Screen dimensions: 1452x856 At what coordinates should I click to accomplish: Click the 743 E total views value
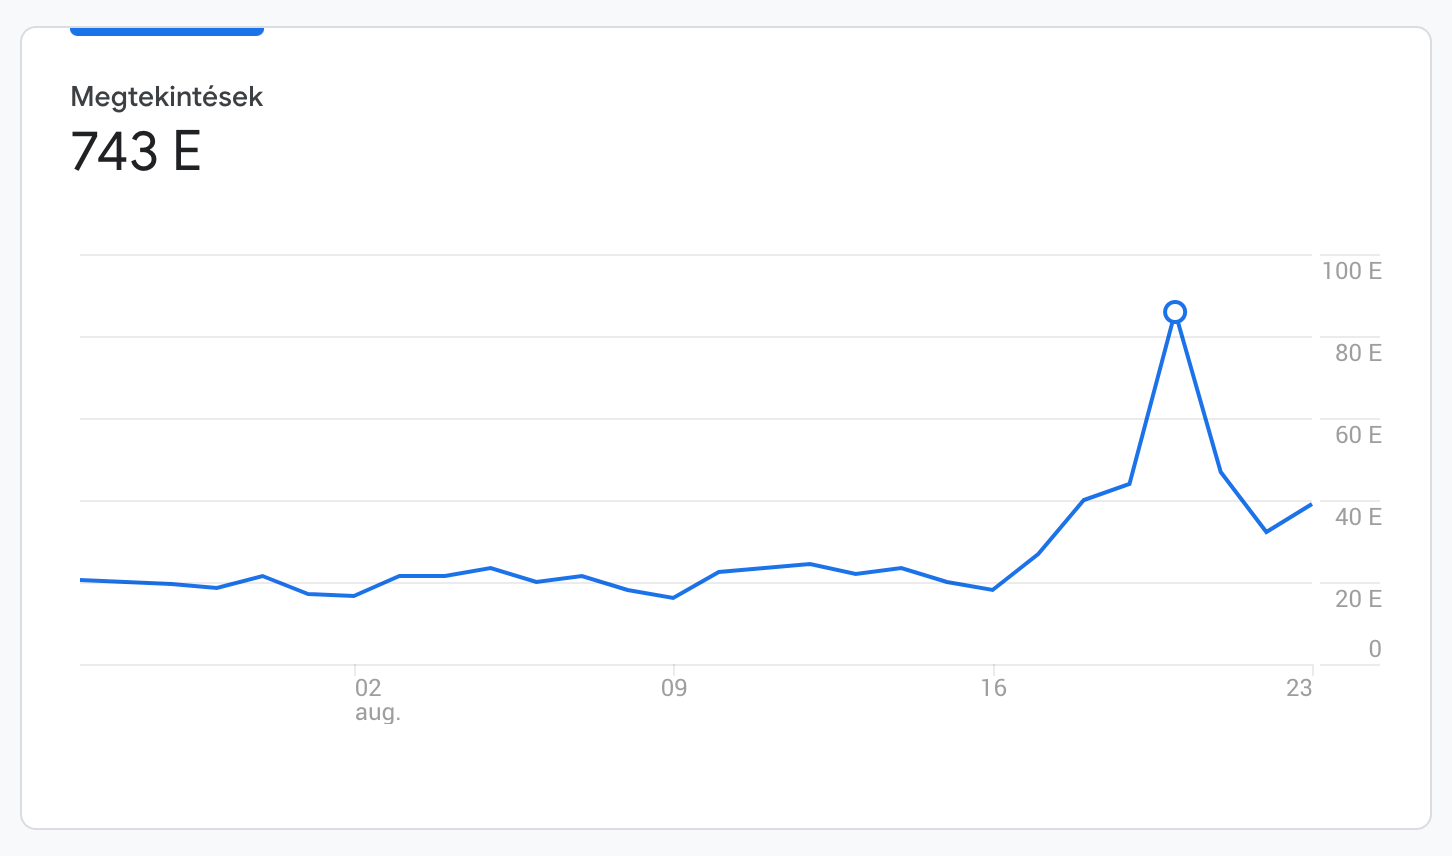pos(136,152)
